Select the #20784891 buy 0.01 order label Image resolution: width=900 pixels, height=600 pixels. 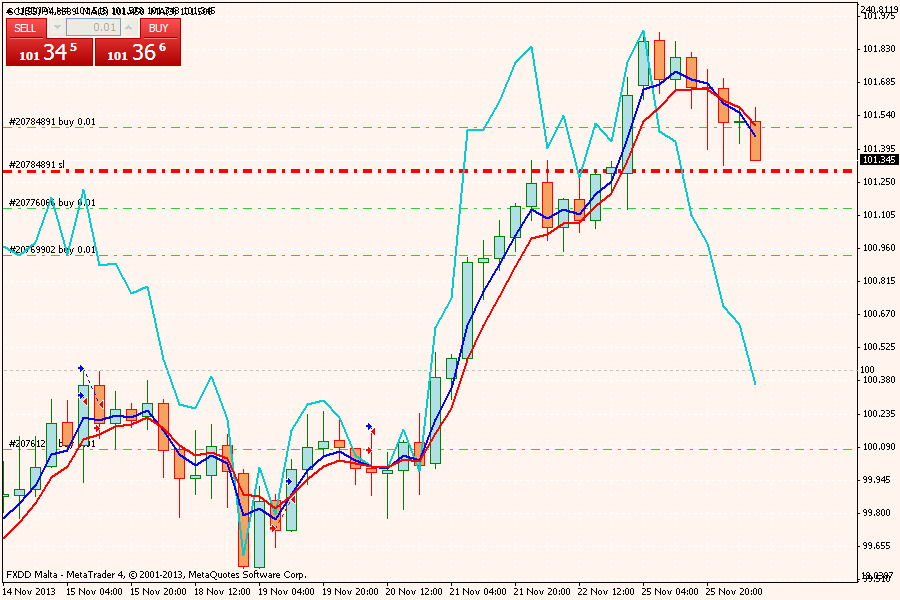tap(52, 122)
